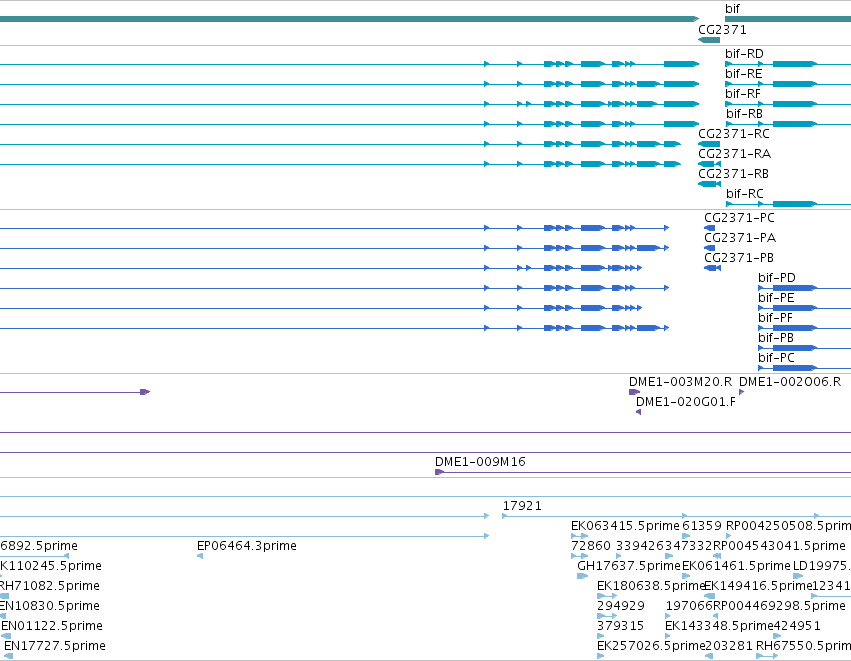851x661 pixels.
Task: Open the CG2371-RB transcript label
Action: point(733,174)
